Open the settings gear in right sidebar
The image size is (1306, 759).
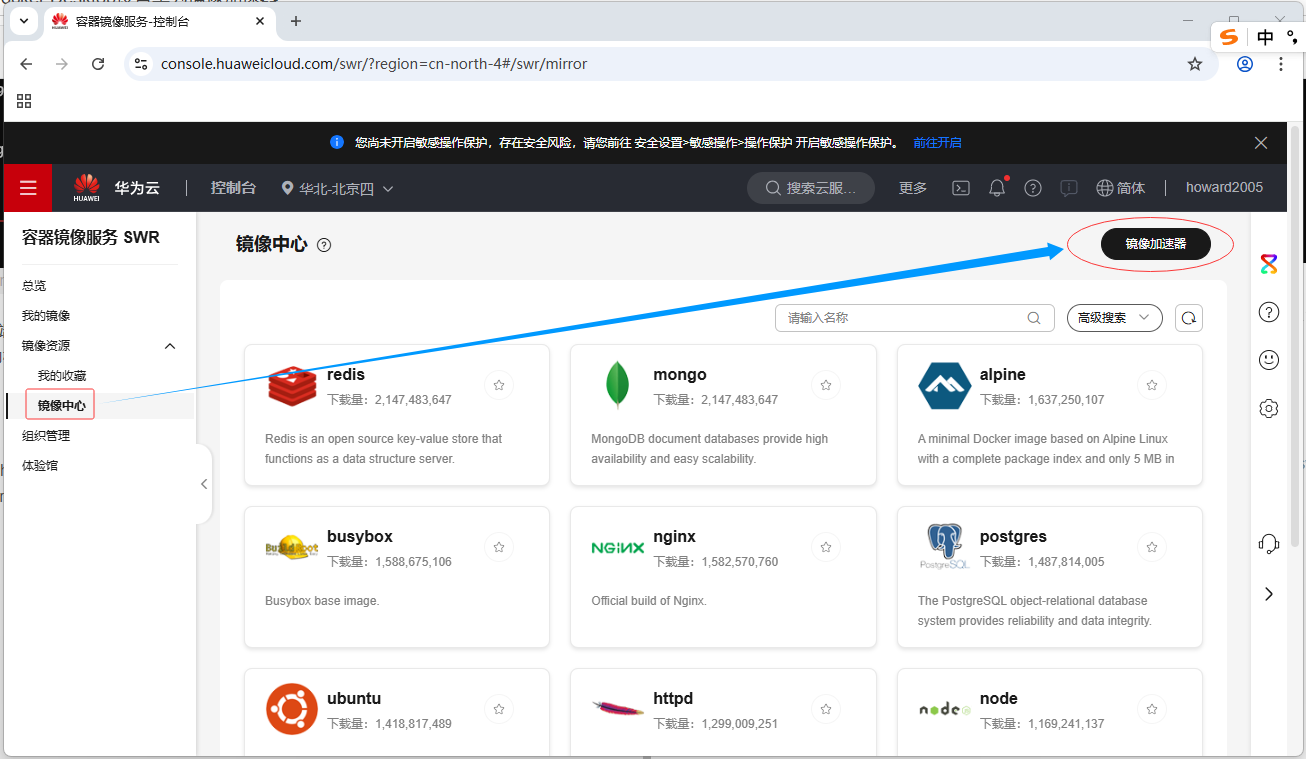[1269, 408]
